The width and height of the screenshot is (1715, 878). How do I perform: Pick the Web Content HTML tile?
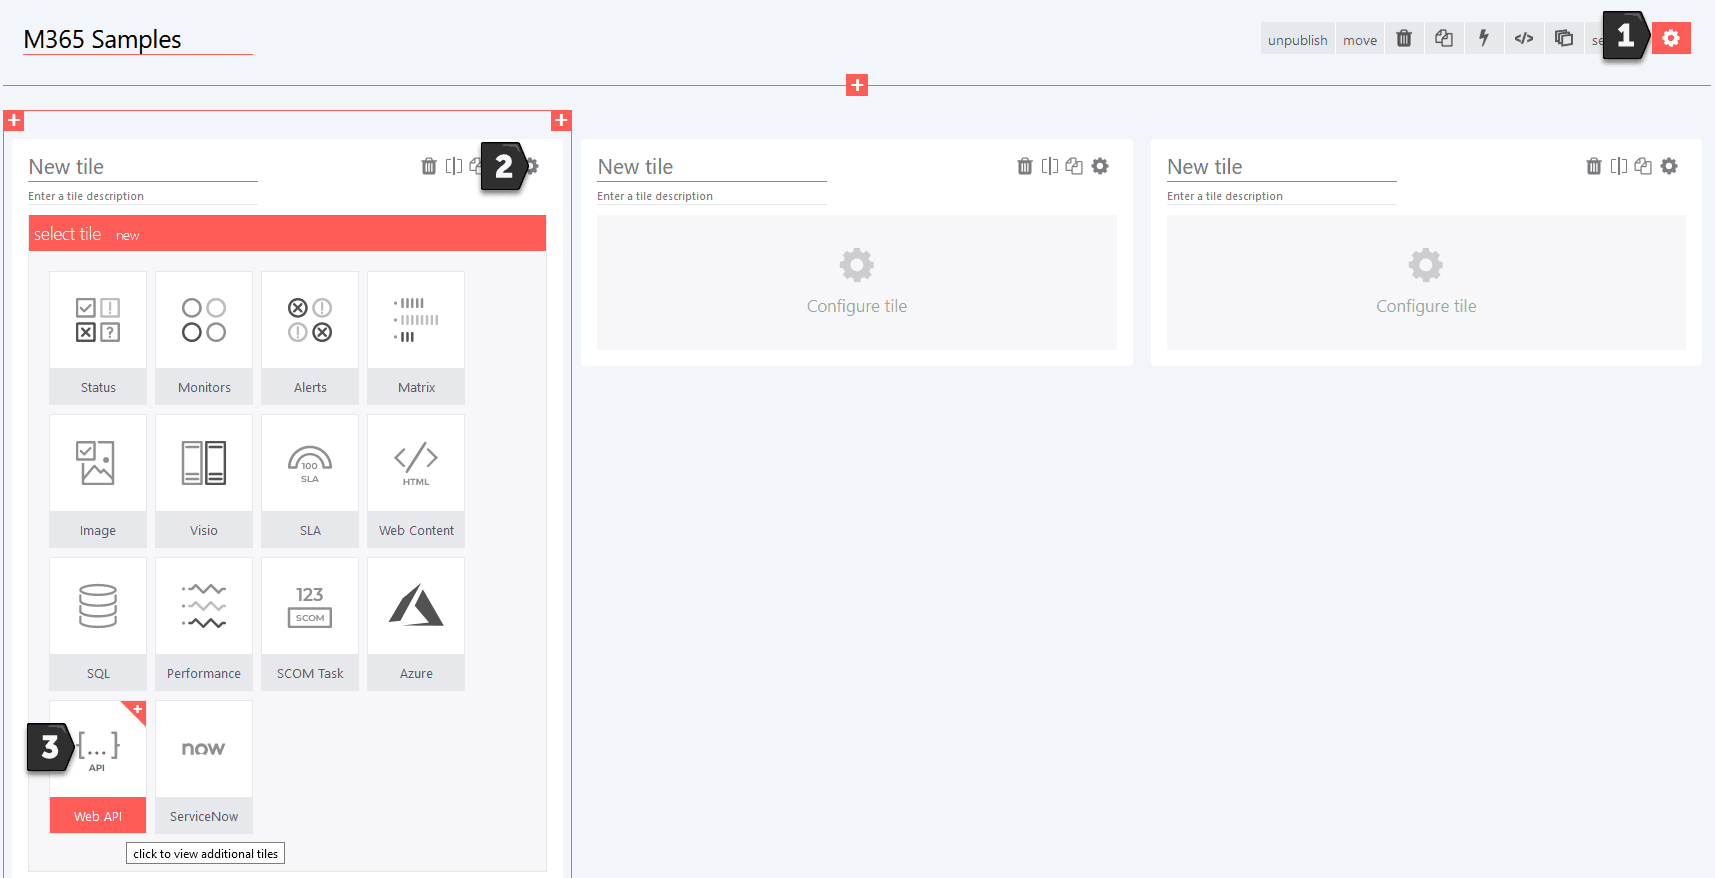[416, 481]
